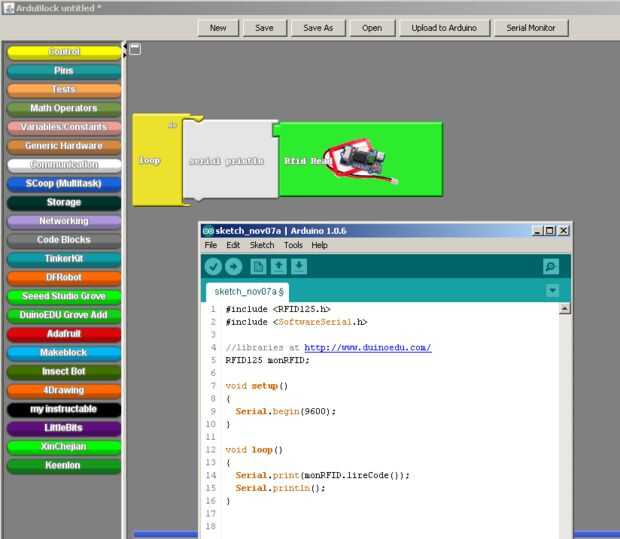Open the Sketch menu in Arduino
Screen dimensions: 620x539
(262, 245)
